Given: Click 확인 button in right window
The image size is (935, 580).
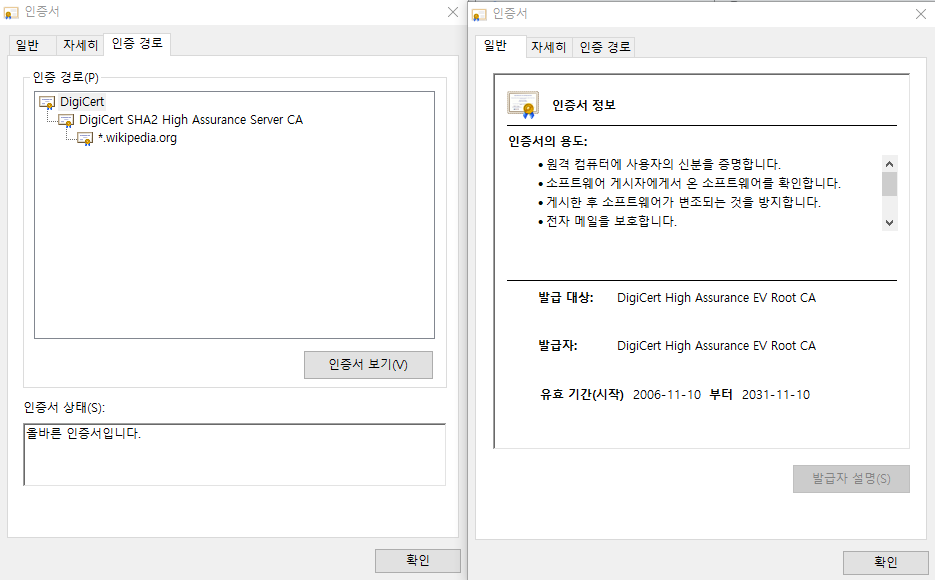Looking at the screenshot, I should pos(886,562).
